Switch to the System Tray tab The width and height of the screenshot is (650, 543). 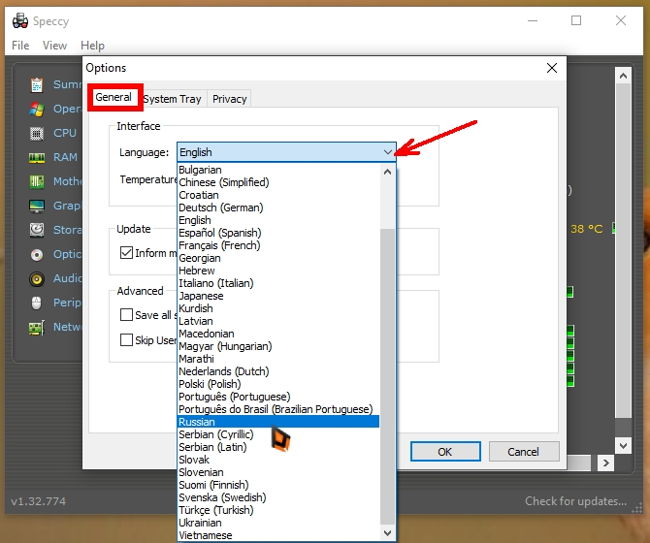[x=172, y=99]
